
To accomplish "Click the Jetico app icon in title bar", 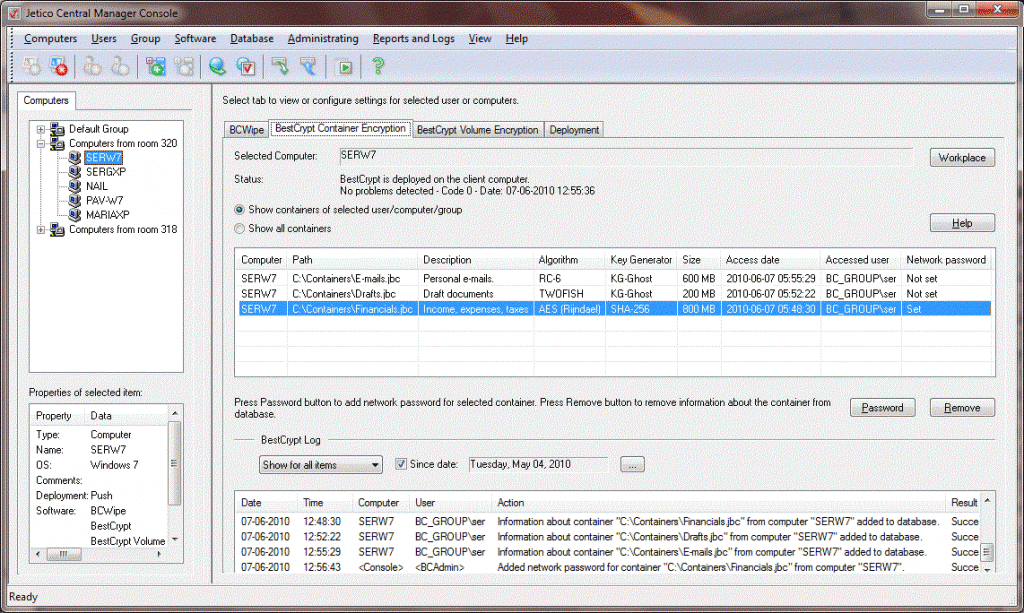I will pos(14,13).
